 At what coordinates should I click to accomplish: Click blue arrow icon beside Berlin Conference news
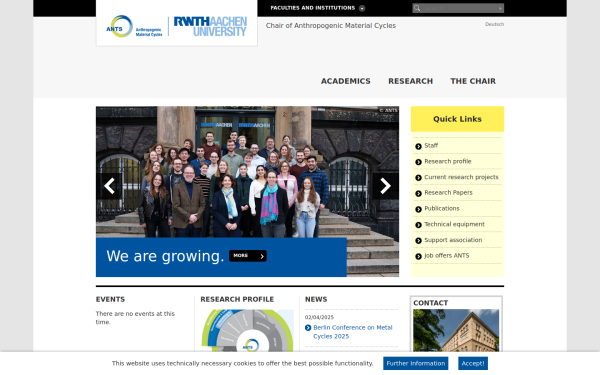point(308,328)
